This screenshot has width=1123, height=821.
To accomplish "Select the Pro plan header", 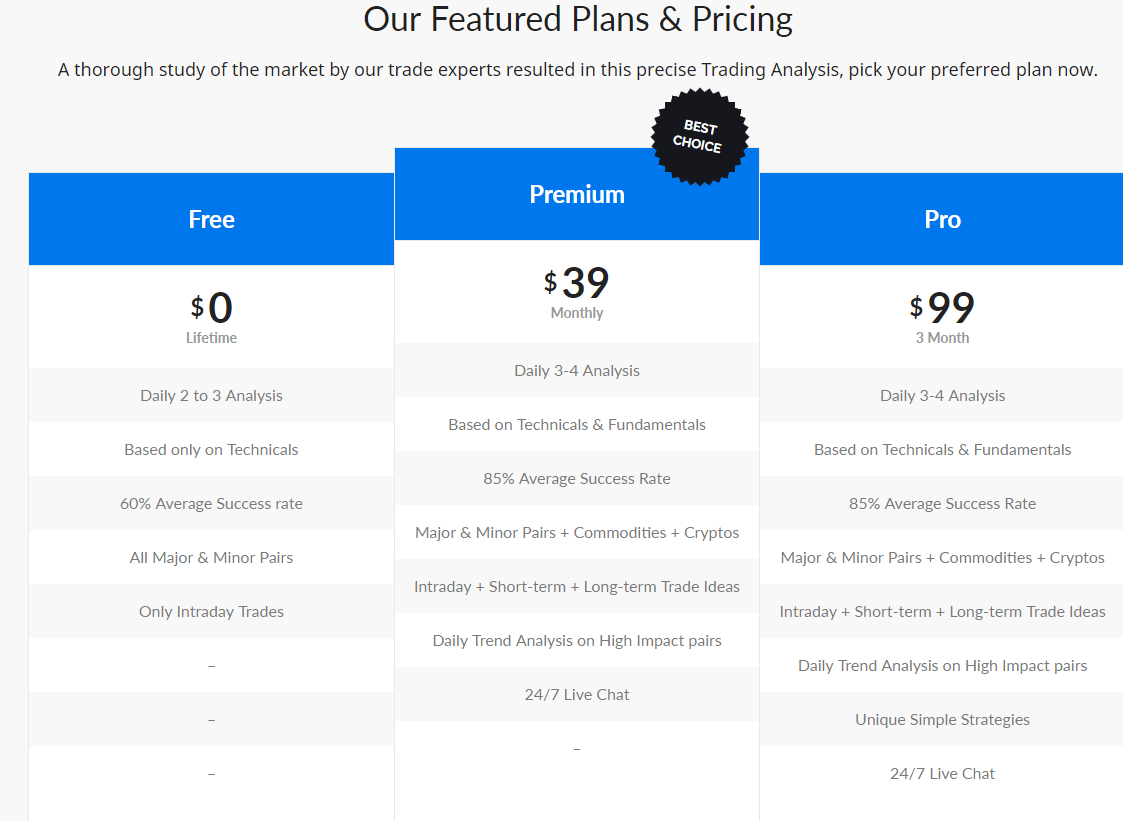I will (x=942, y=219).
